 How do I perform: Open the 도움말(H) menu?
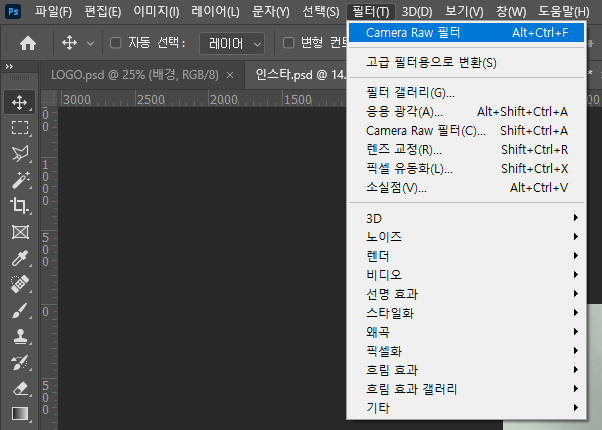564,12
